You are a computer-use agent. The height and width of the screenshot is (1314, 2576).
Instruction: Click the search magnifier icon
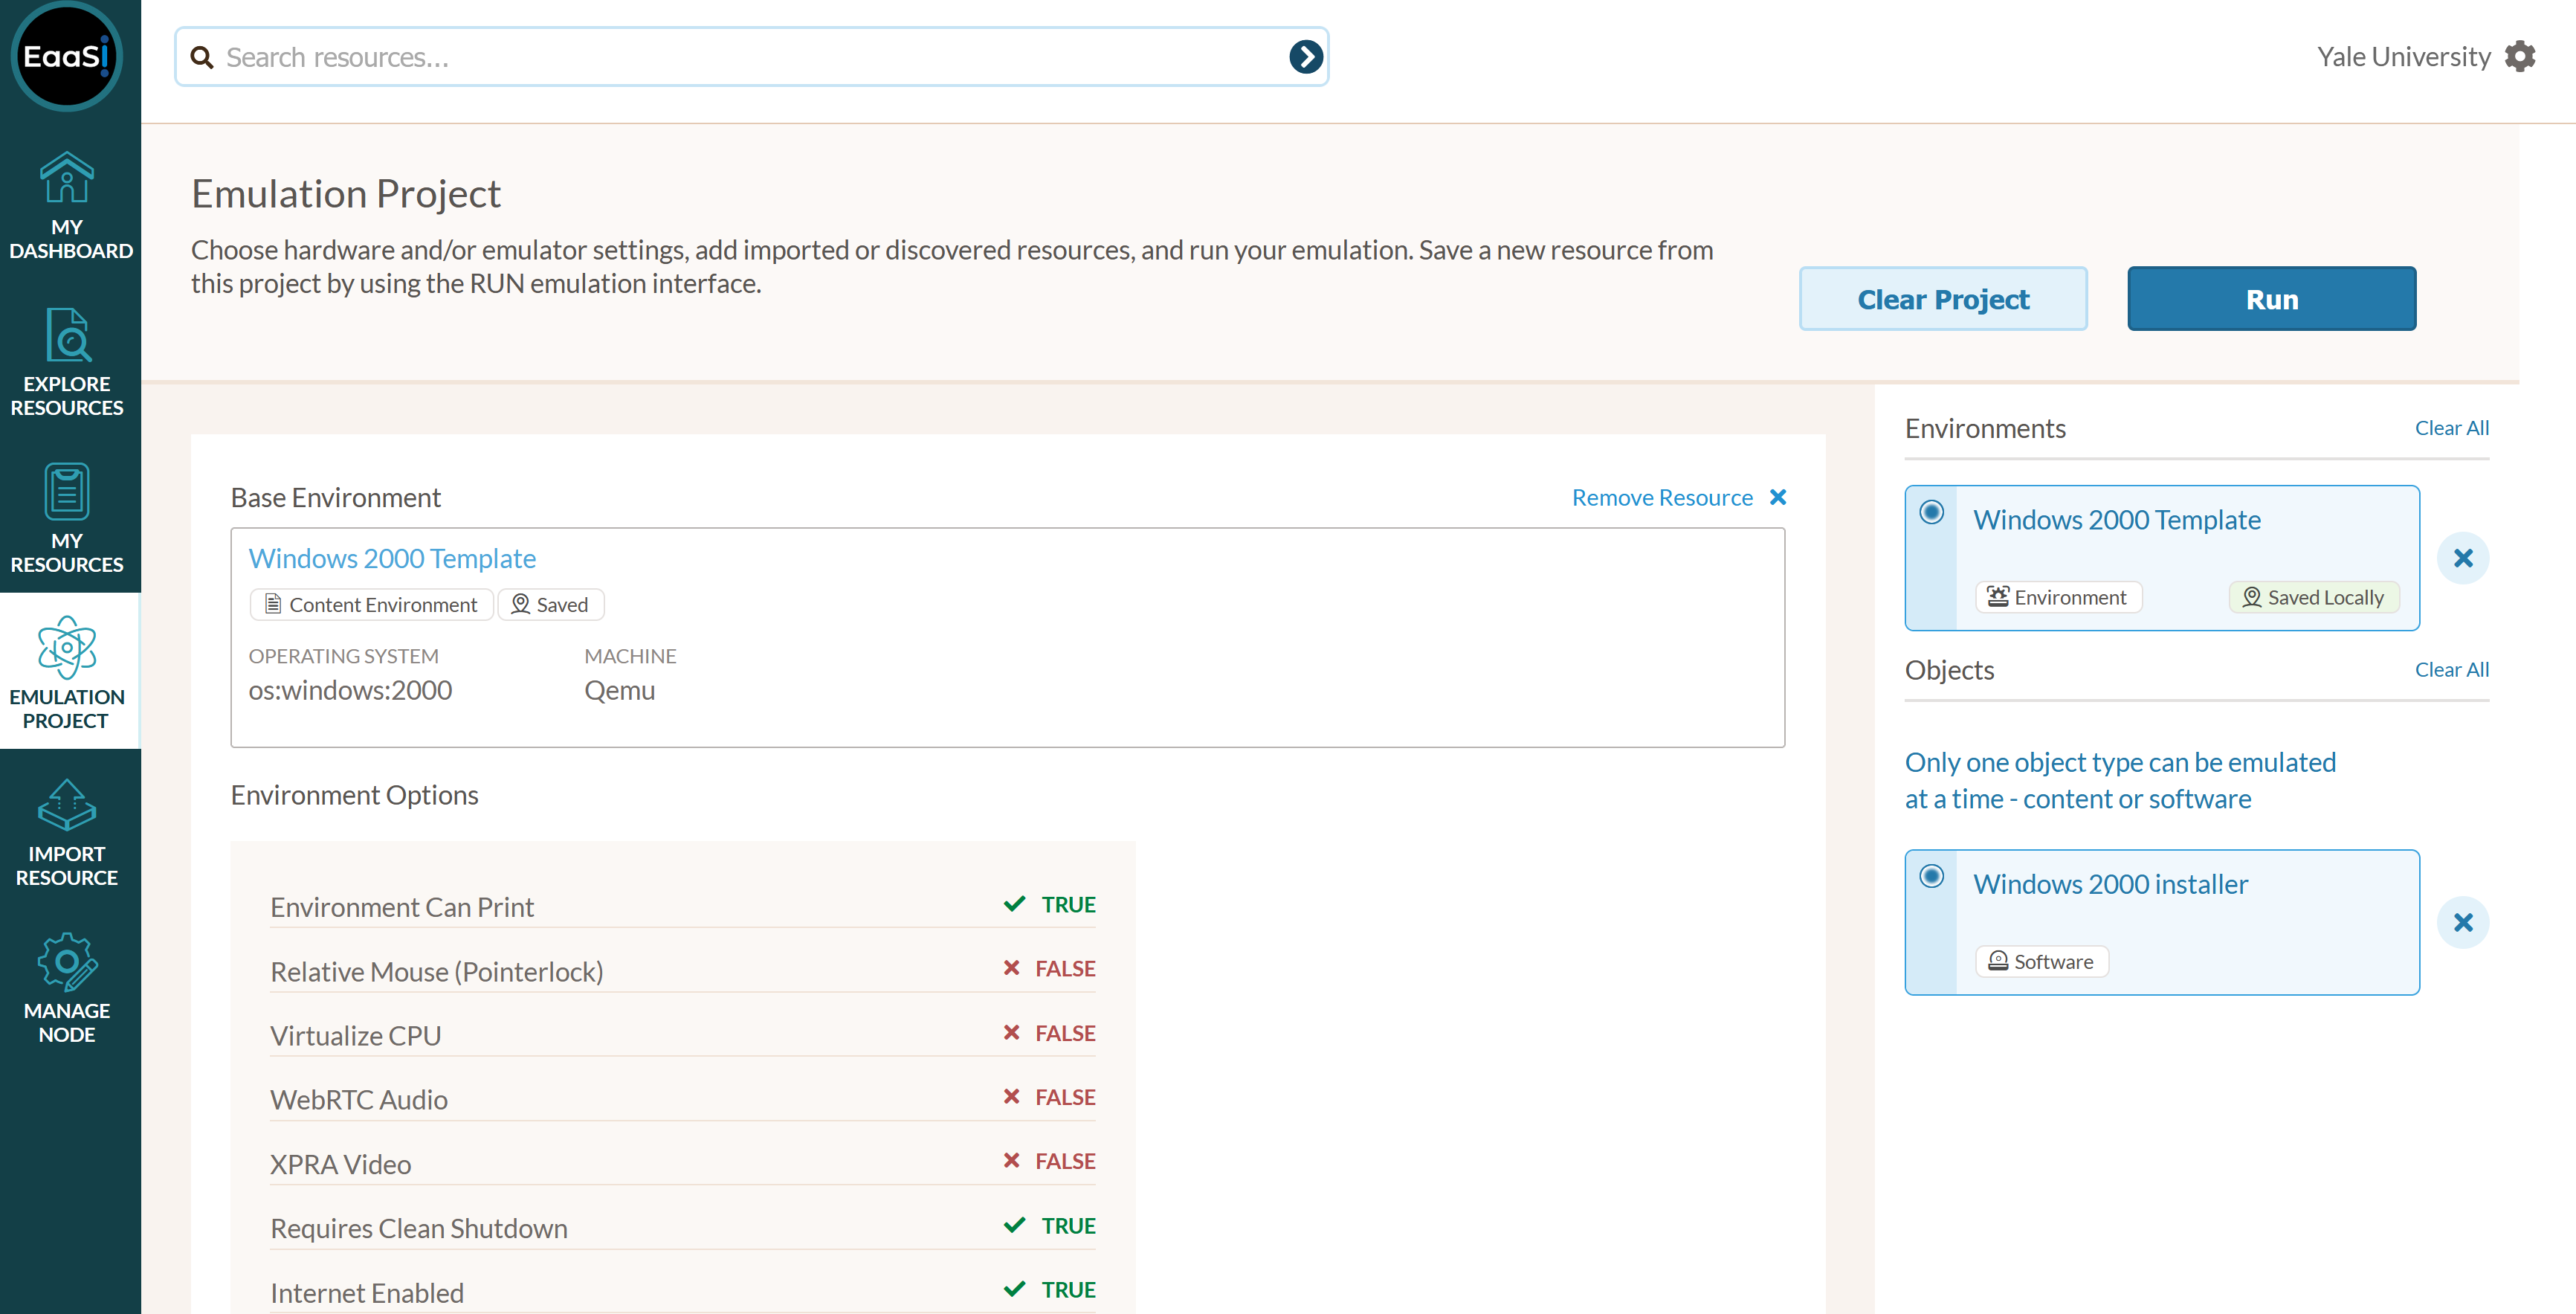click(202, 57)
